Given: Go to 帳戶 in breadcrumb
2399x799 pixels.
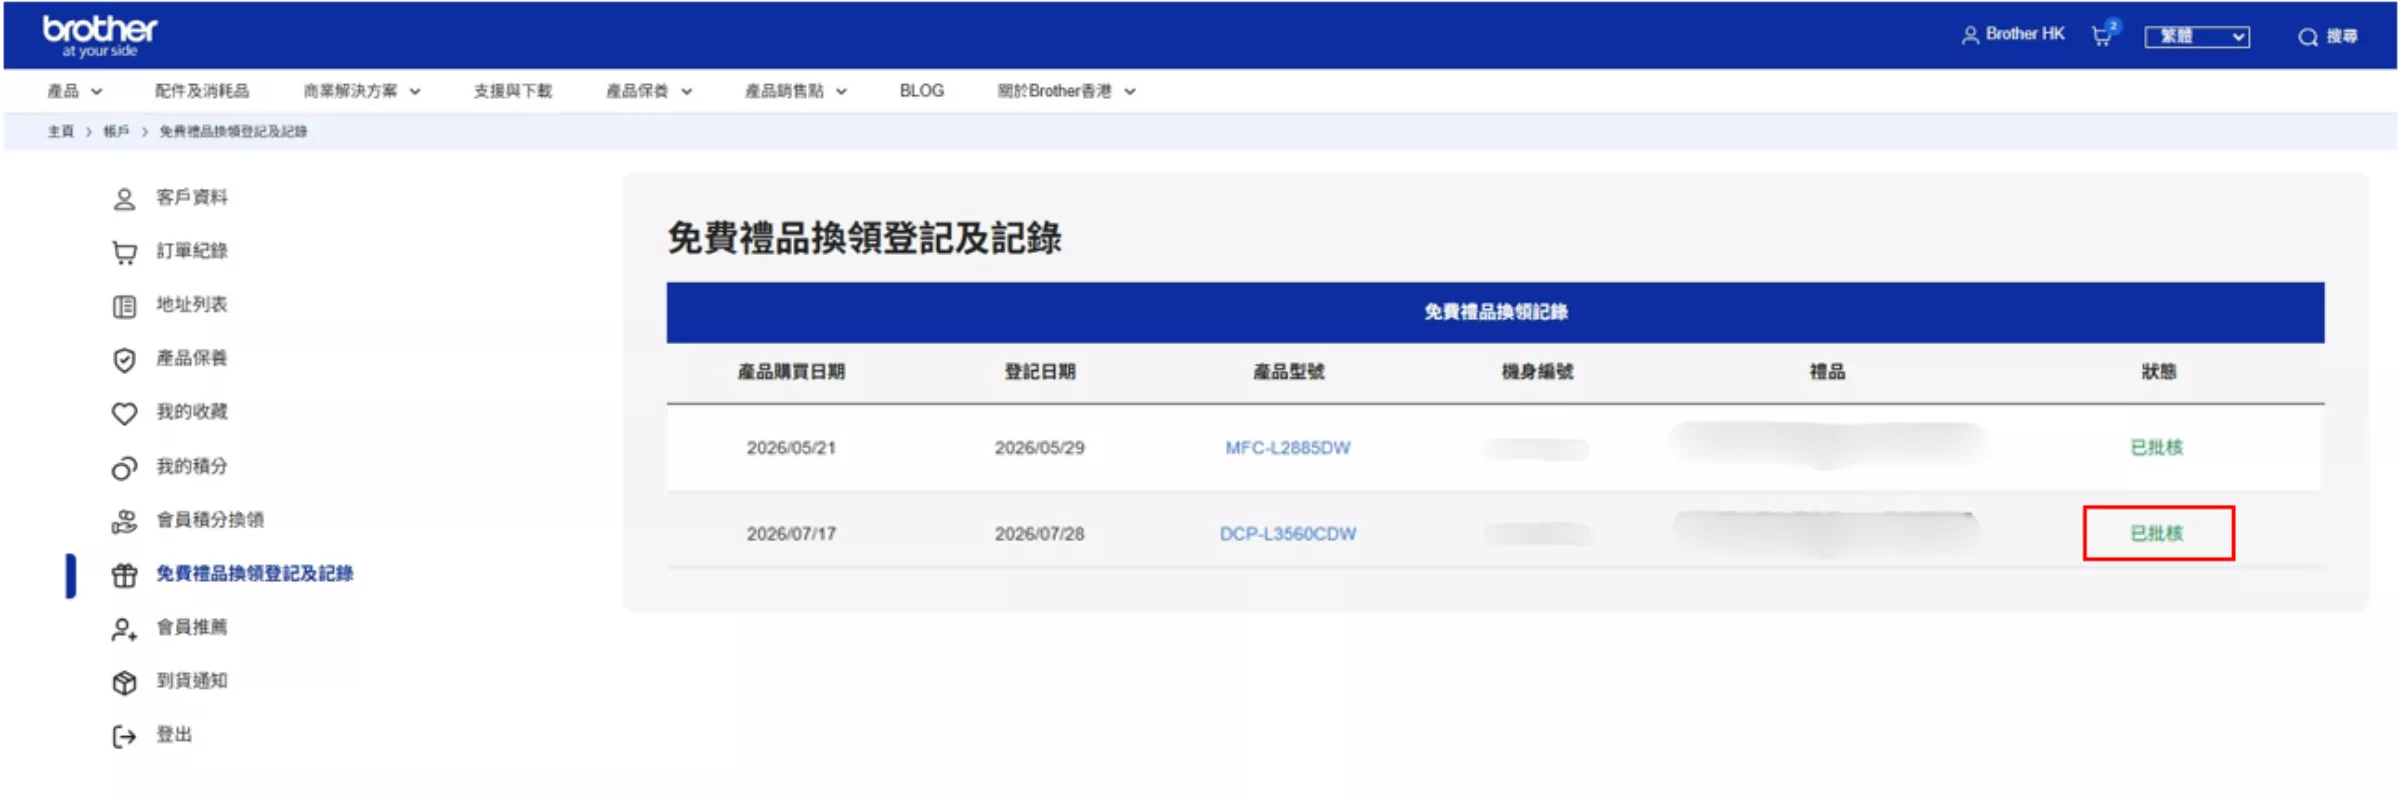Looking at the screenshot, I should [x=116, y=131].
